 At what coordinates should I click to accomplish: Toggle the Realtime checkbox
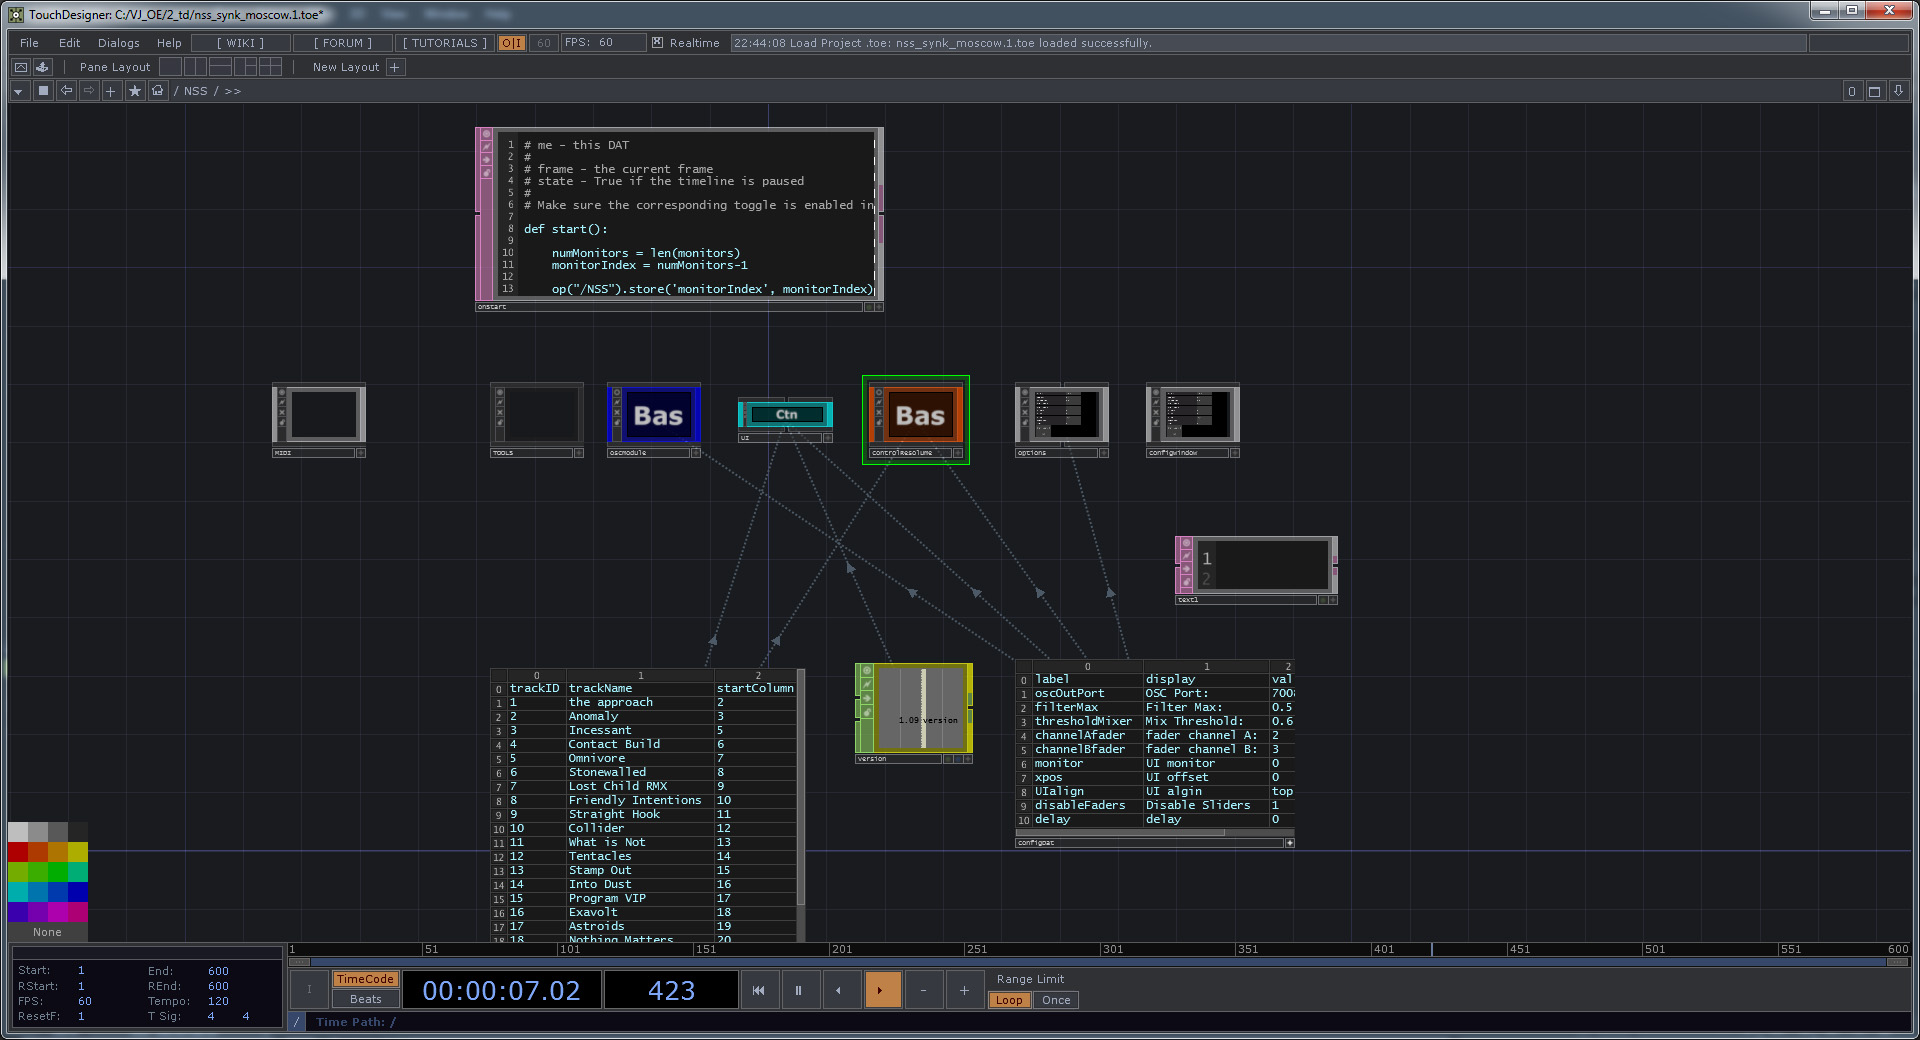(657, 43)
